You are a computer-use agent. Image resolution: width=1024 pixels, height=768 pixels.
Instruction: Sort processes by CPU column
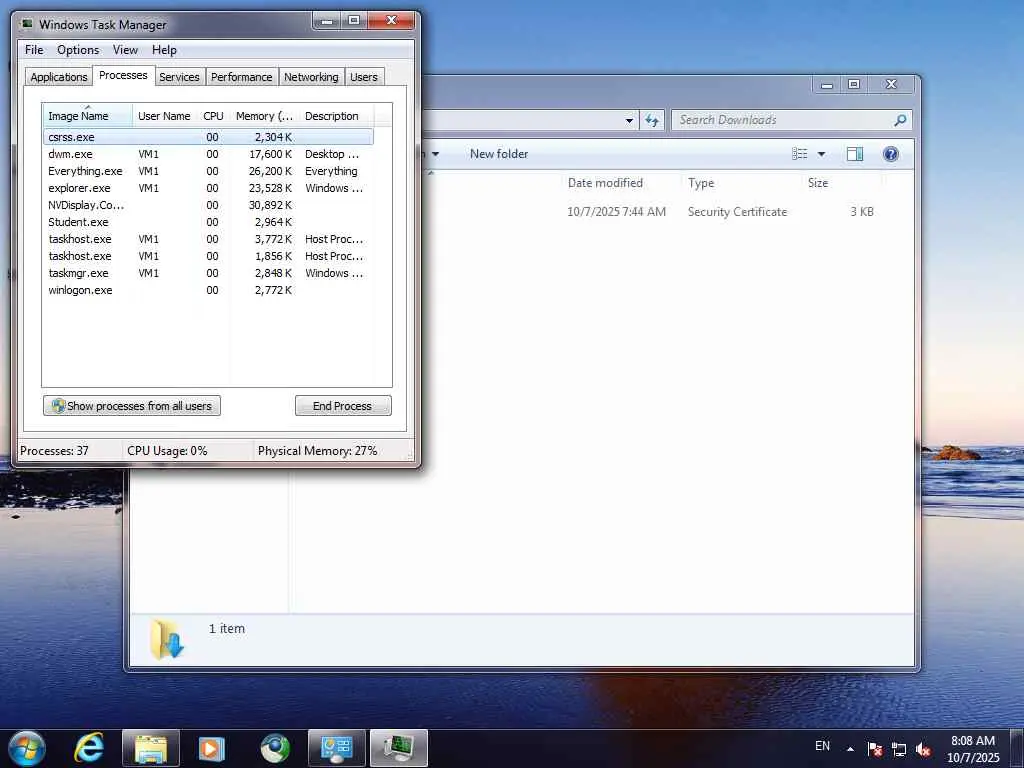(x=213, y=116)
